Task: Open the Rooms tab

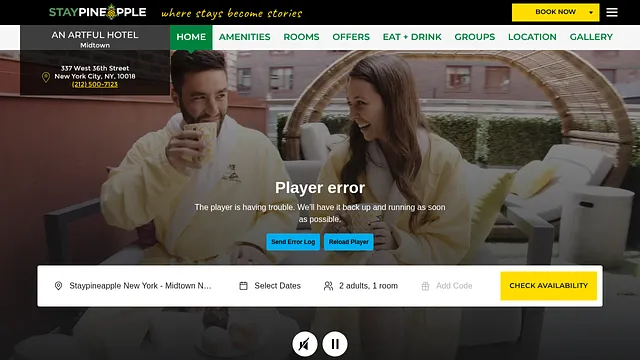Action: (301, 37)
